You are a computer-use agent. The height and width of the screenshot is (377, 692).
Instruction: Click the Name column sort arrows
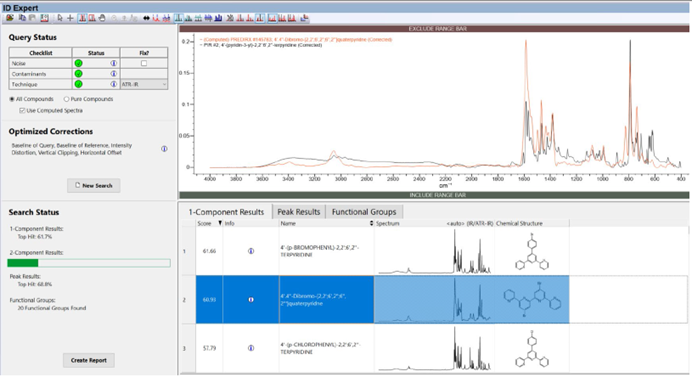[x=371, y=223]
